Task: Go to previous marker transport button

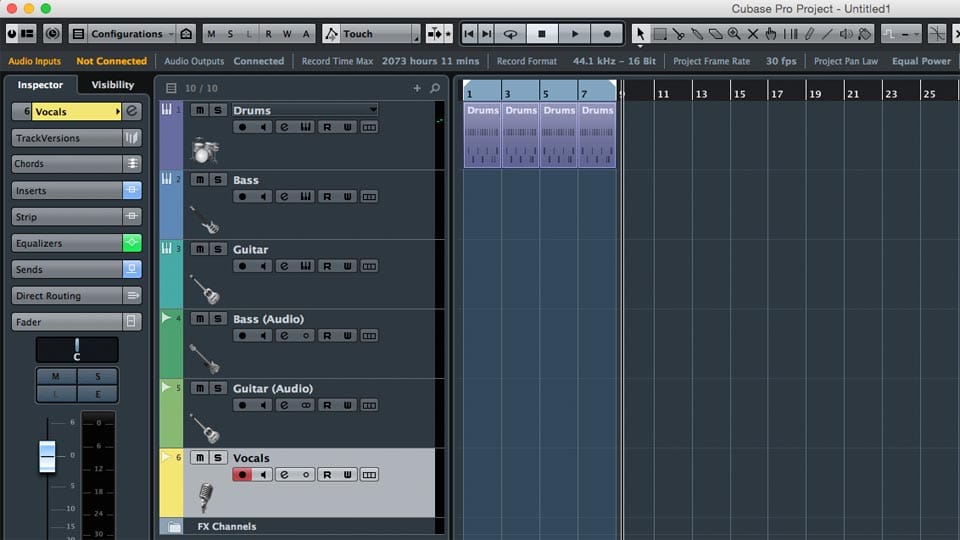Action: pyautogui.click(x=469, y=34)
